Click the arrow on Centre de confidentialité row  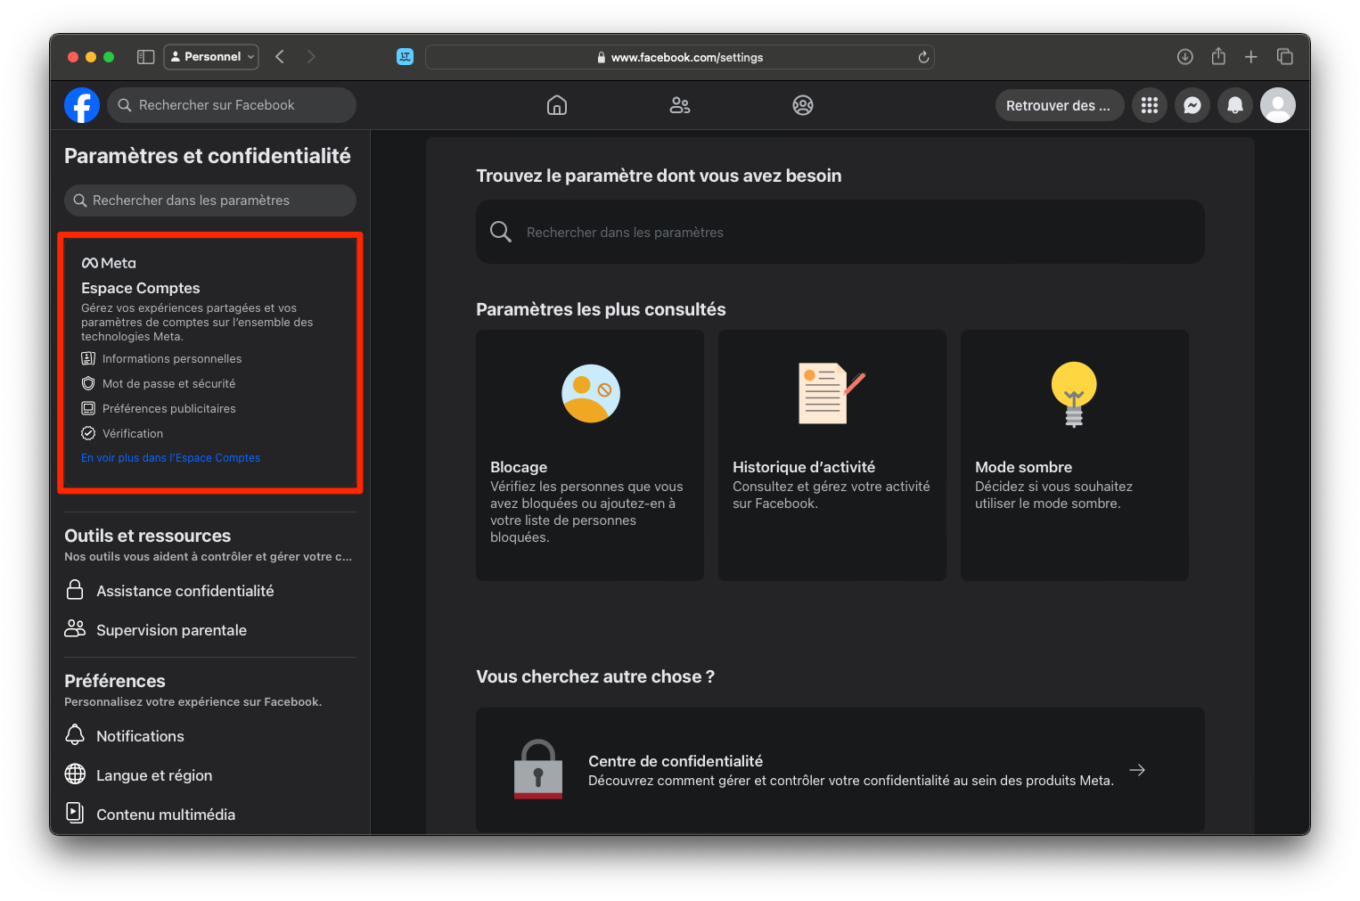point(1137,770)
